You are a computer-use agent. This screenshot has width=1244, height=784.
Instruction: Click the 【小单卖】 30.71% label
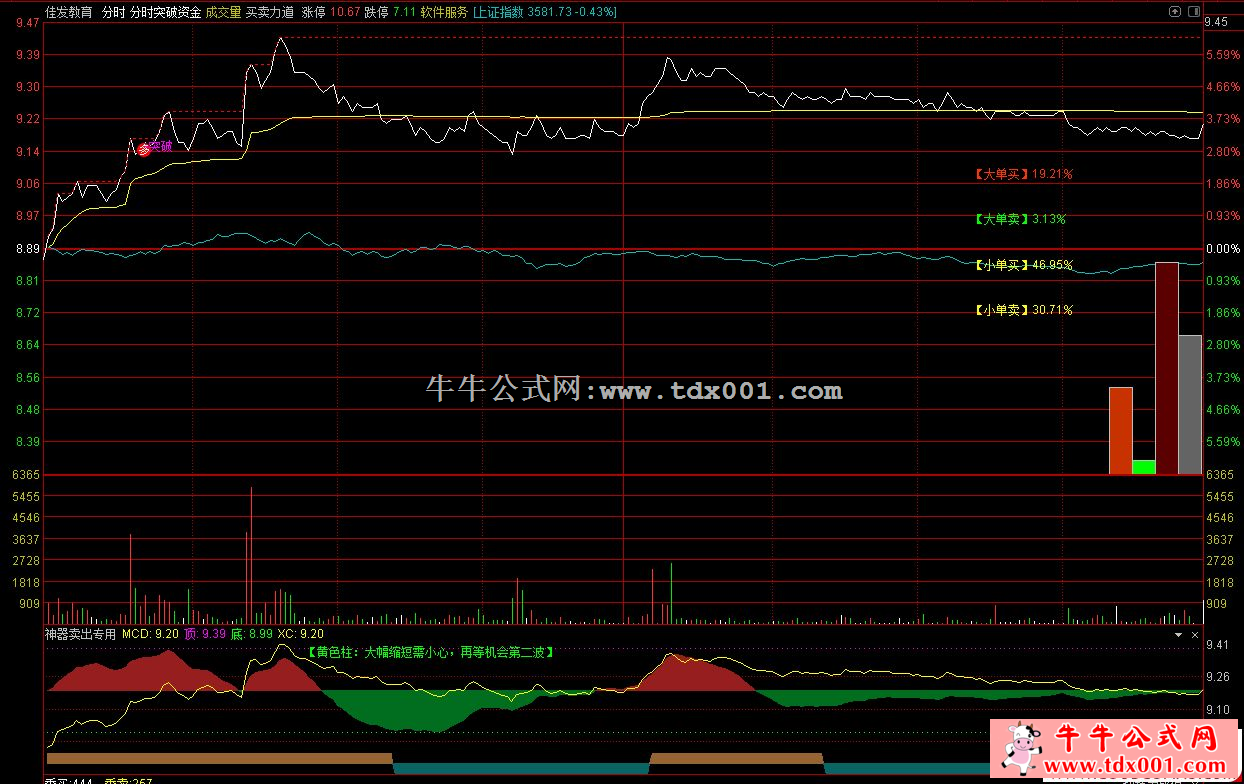(x=1023, y=310)
